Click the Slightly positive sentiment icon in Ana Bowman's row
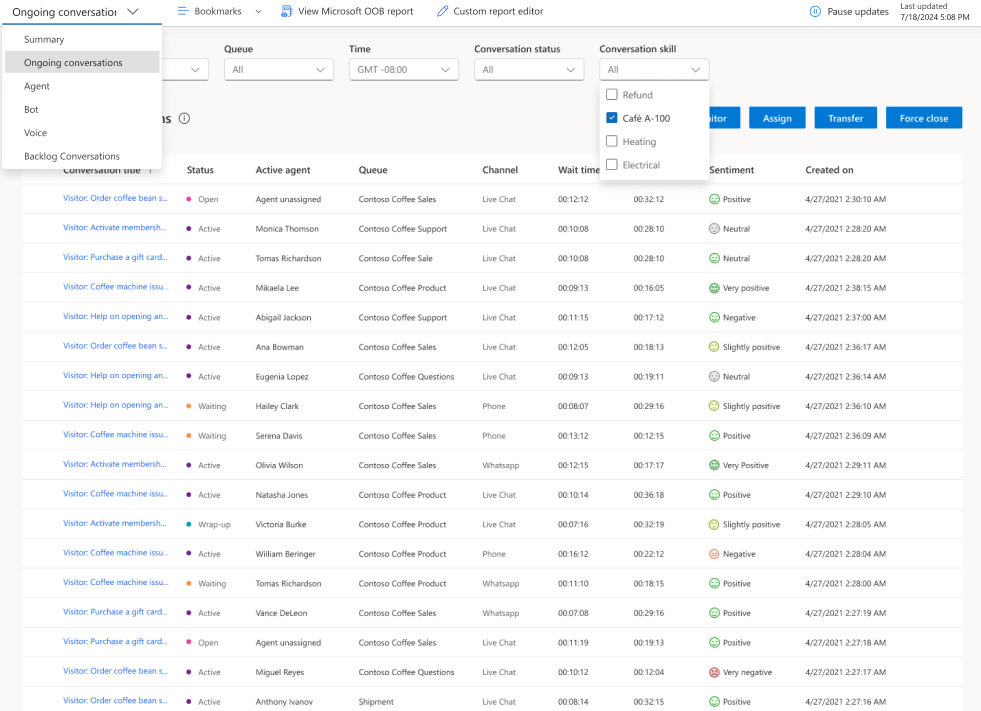The image size is (981, 711). click(x=714, y=347)
